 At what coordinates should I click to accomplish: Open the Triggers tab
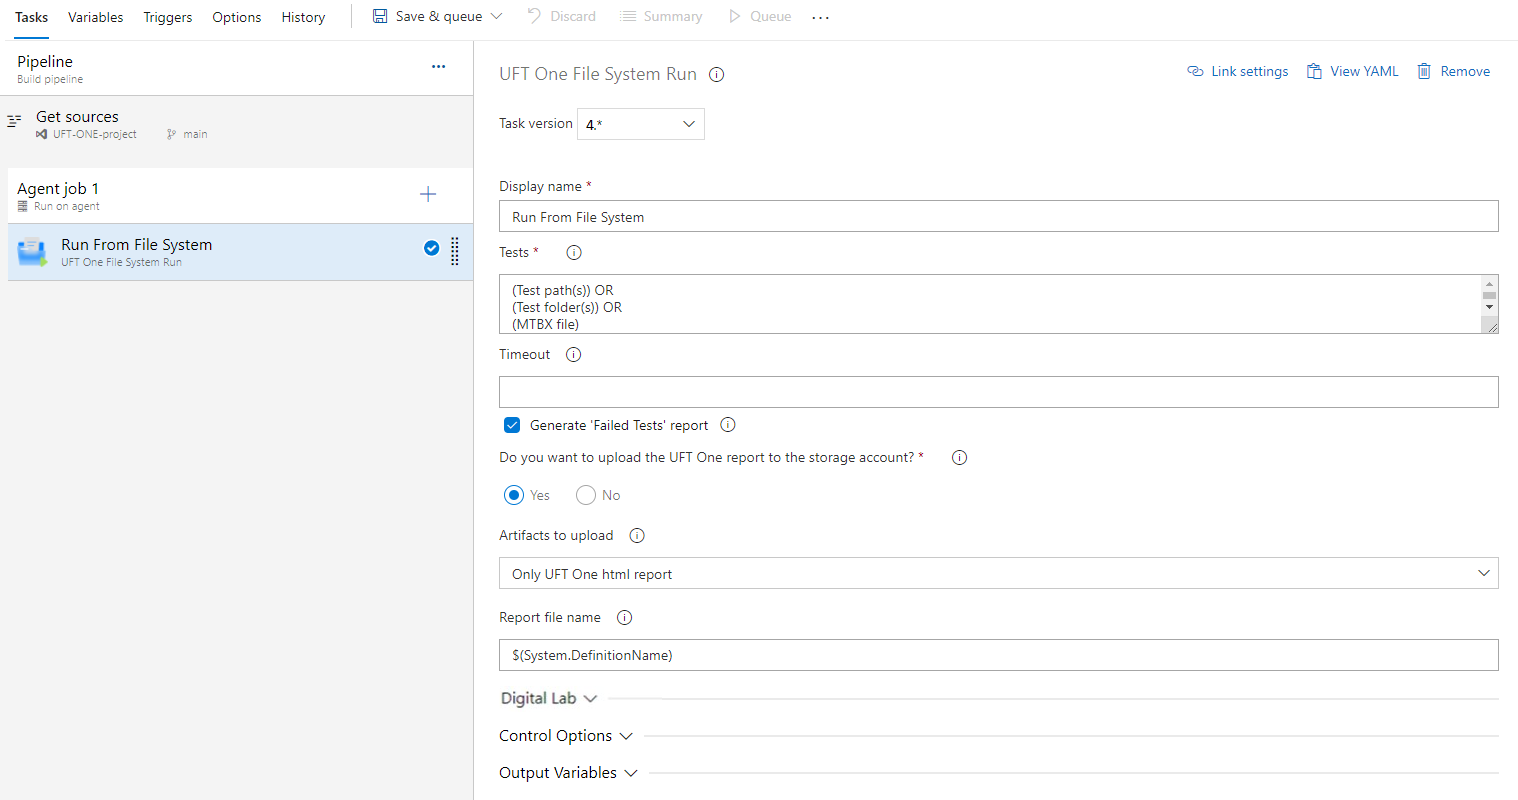167,17
